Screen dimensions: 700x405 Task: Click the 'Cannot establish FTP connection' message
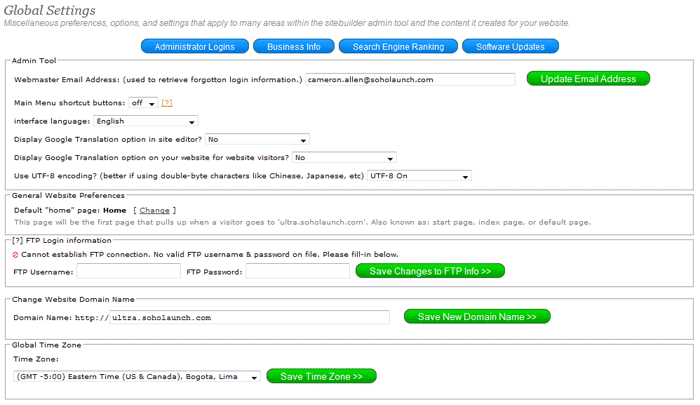tap(210, 255)
